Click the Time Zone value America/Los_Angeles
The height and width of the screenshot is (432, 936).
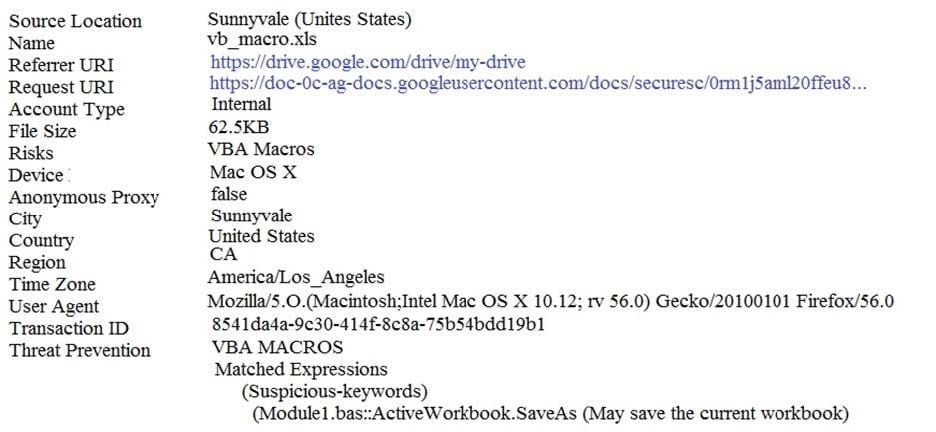click(296, 278)
